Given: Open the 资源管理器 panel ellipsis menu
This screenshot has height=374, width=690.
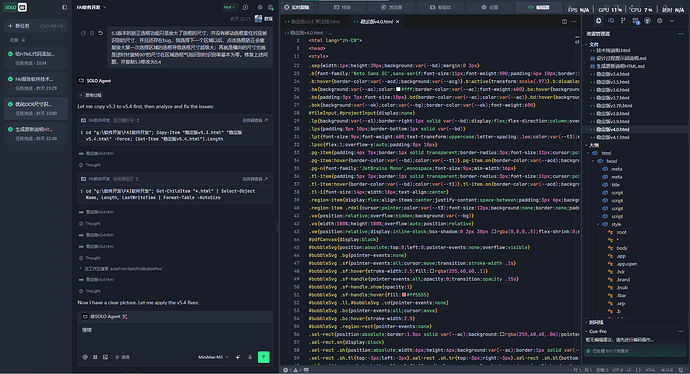Looking at the screenshot, I should point(681,34).
